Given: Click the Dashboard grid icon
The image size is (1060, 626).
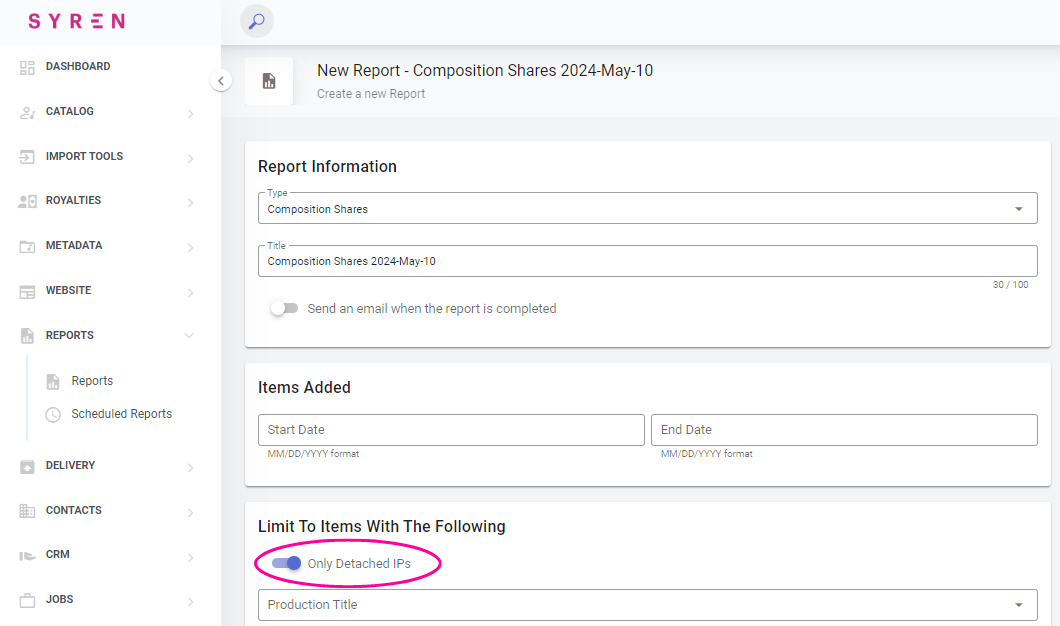Looking at the screenshot, I should click(x=27, y=67).
